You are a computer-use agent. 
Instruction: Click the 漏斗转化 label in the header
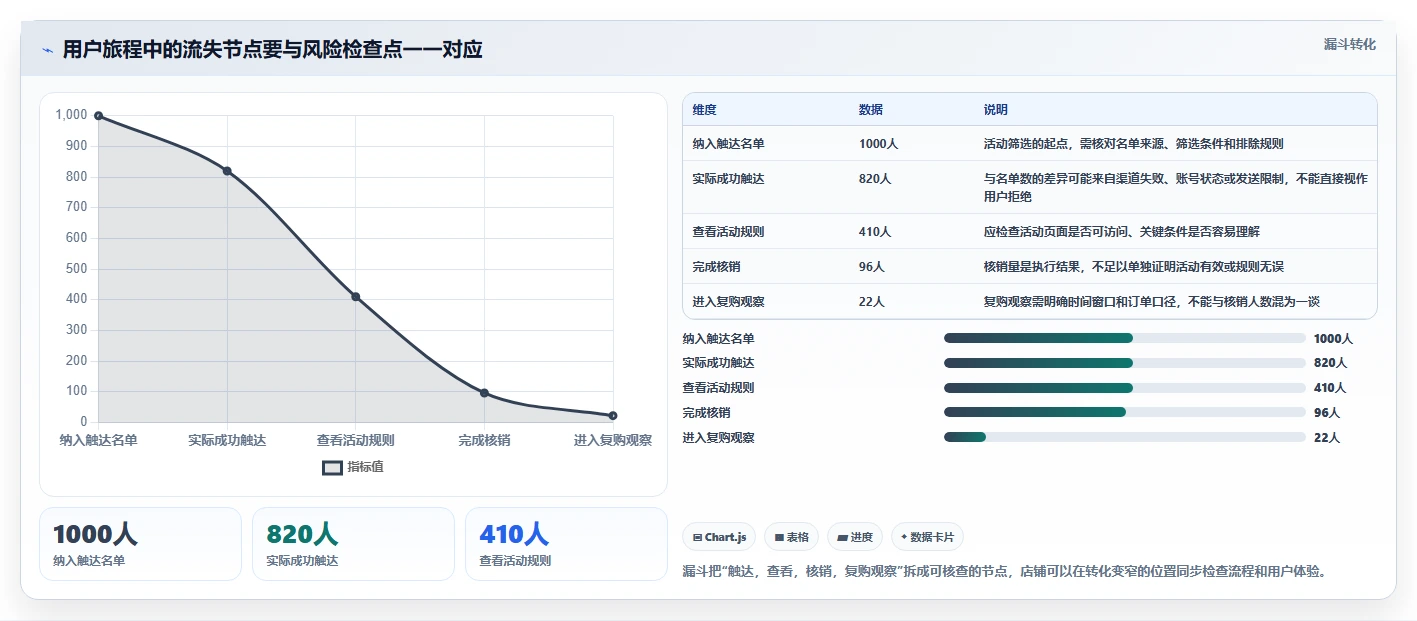click(x=1349, y=44)
